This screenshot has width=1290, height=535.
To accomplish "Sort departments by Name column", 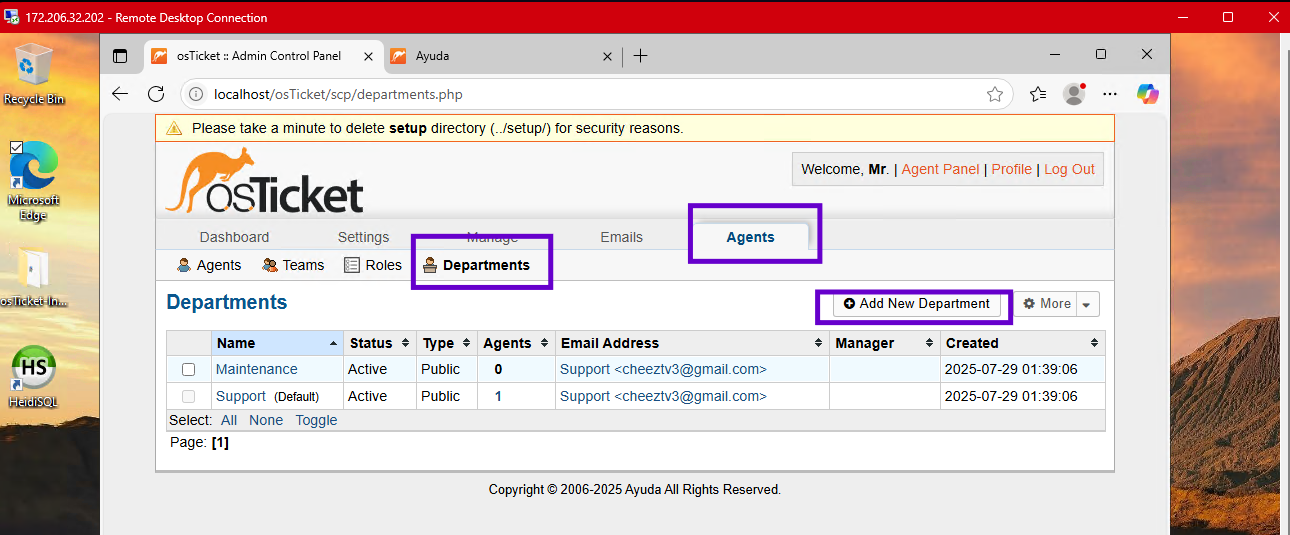I will (277, 343).
